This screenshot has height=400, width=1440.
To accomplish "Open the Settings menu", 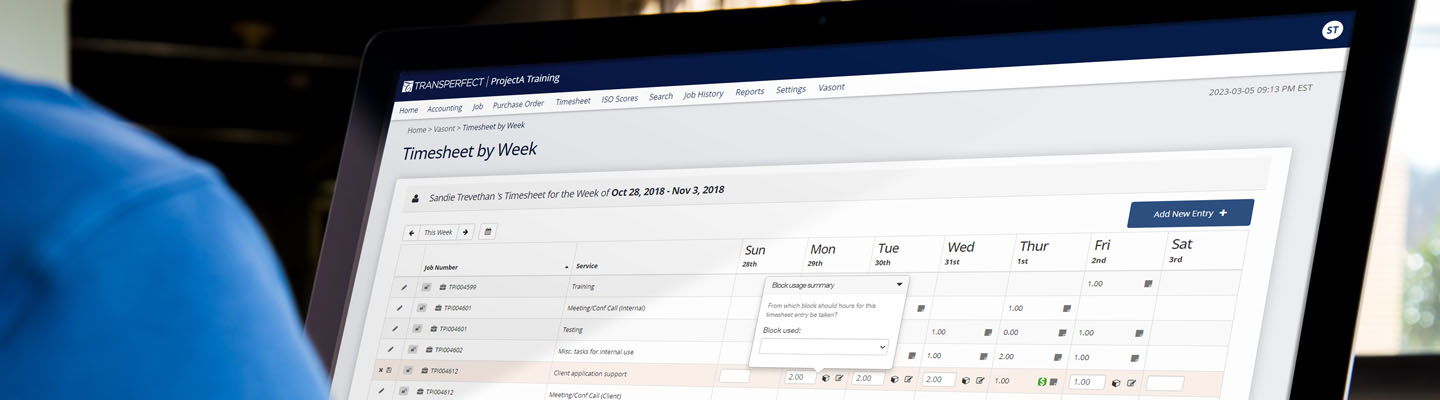I will pos(791,90).
